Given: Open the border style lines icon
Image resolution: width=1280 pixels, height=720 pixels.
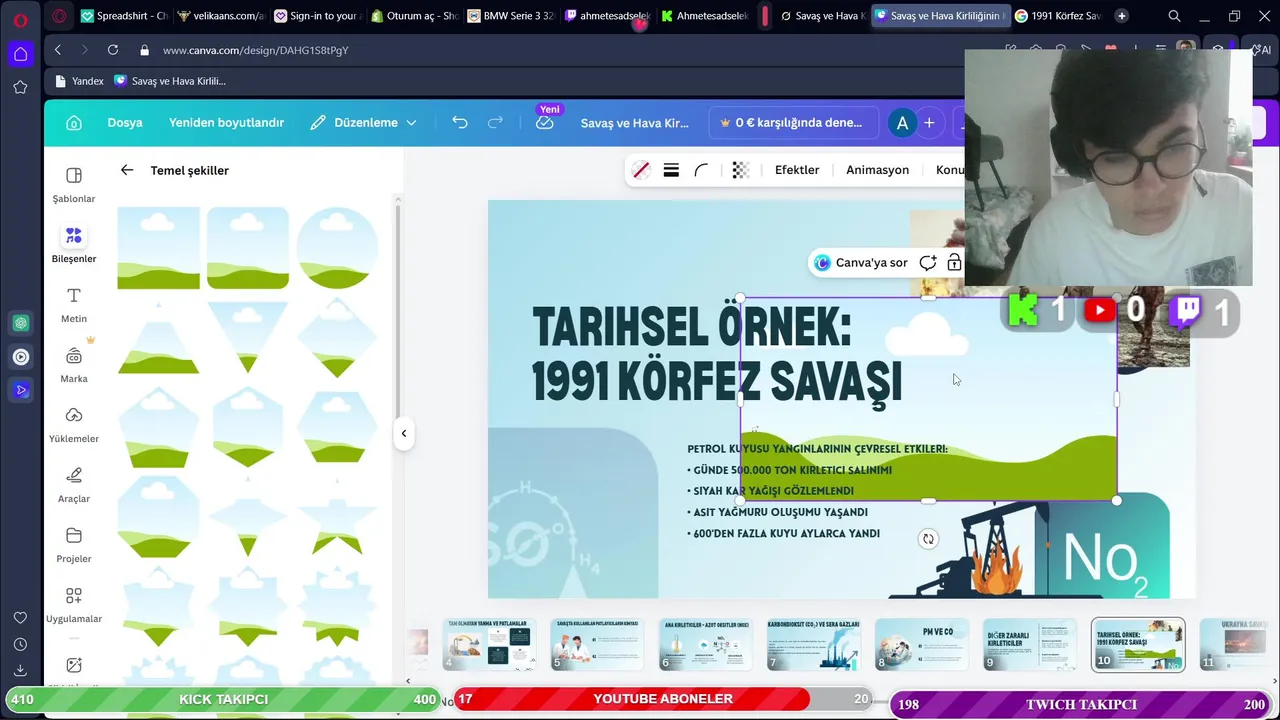Looking at the screenshot, I should 671,170.
